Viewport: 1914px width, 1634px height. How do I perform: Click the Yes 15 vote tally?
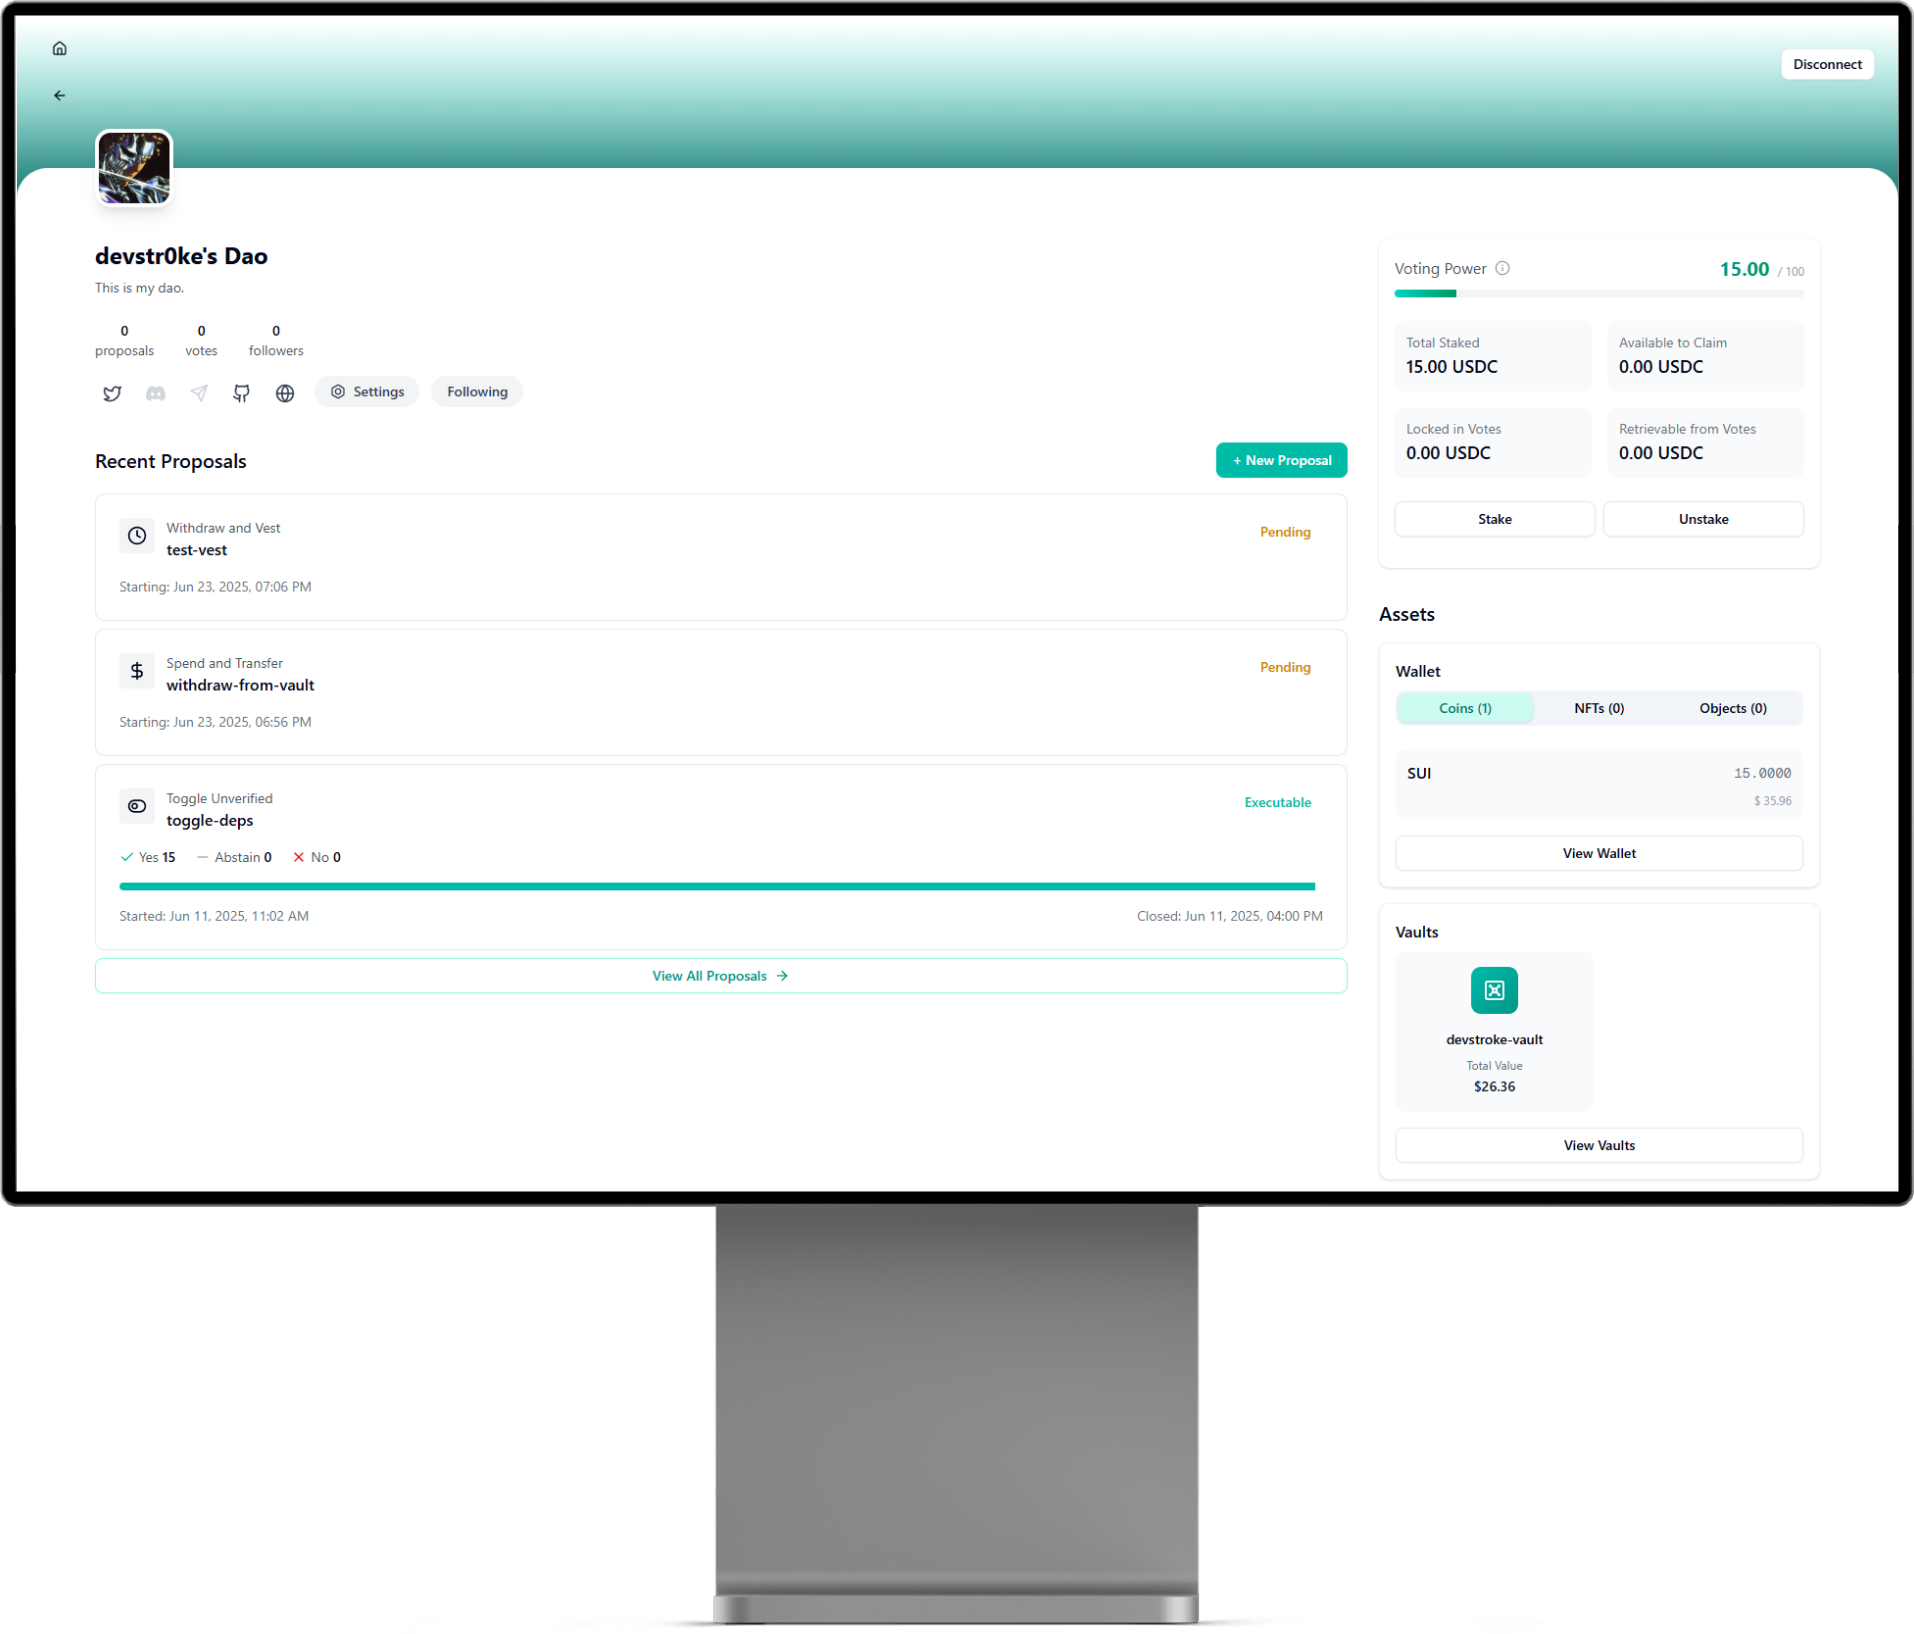click(x=148, y=857)
